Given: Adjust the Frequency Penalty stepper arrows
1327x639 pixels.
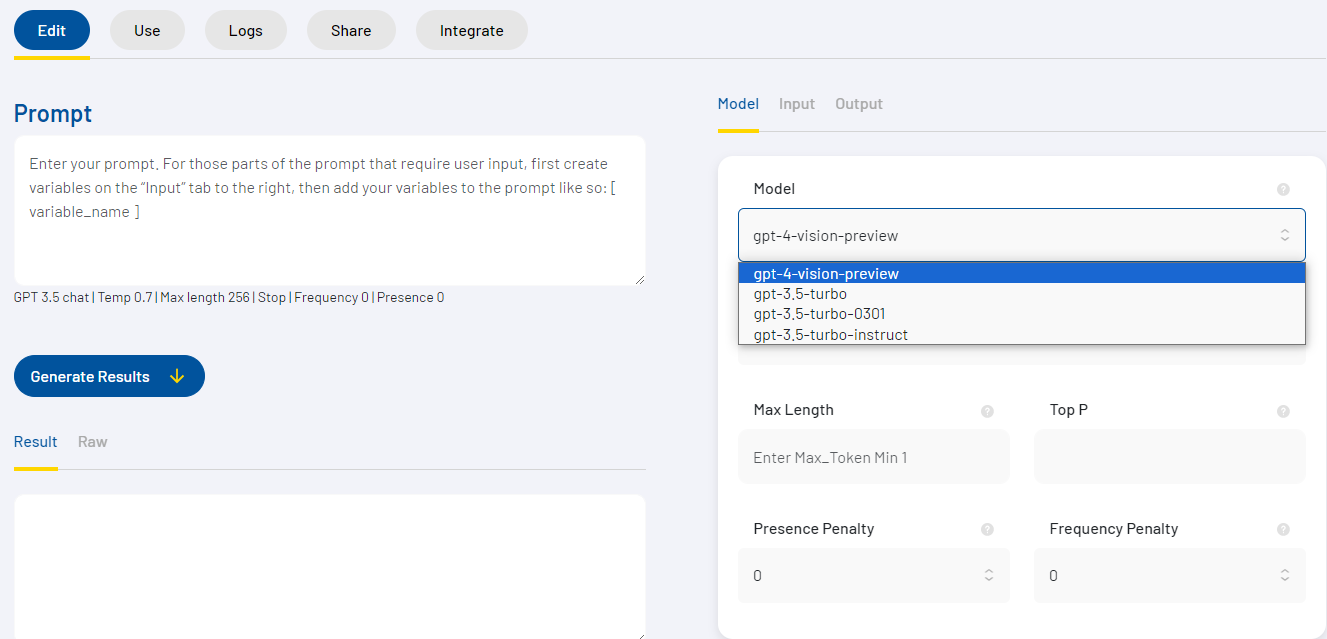Looking at the screenshot, I should pyautogui.click(x=1284, y=575).
